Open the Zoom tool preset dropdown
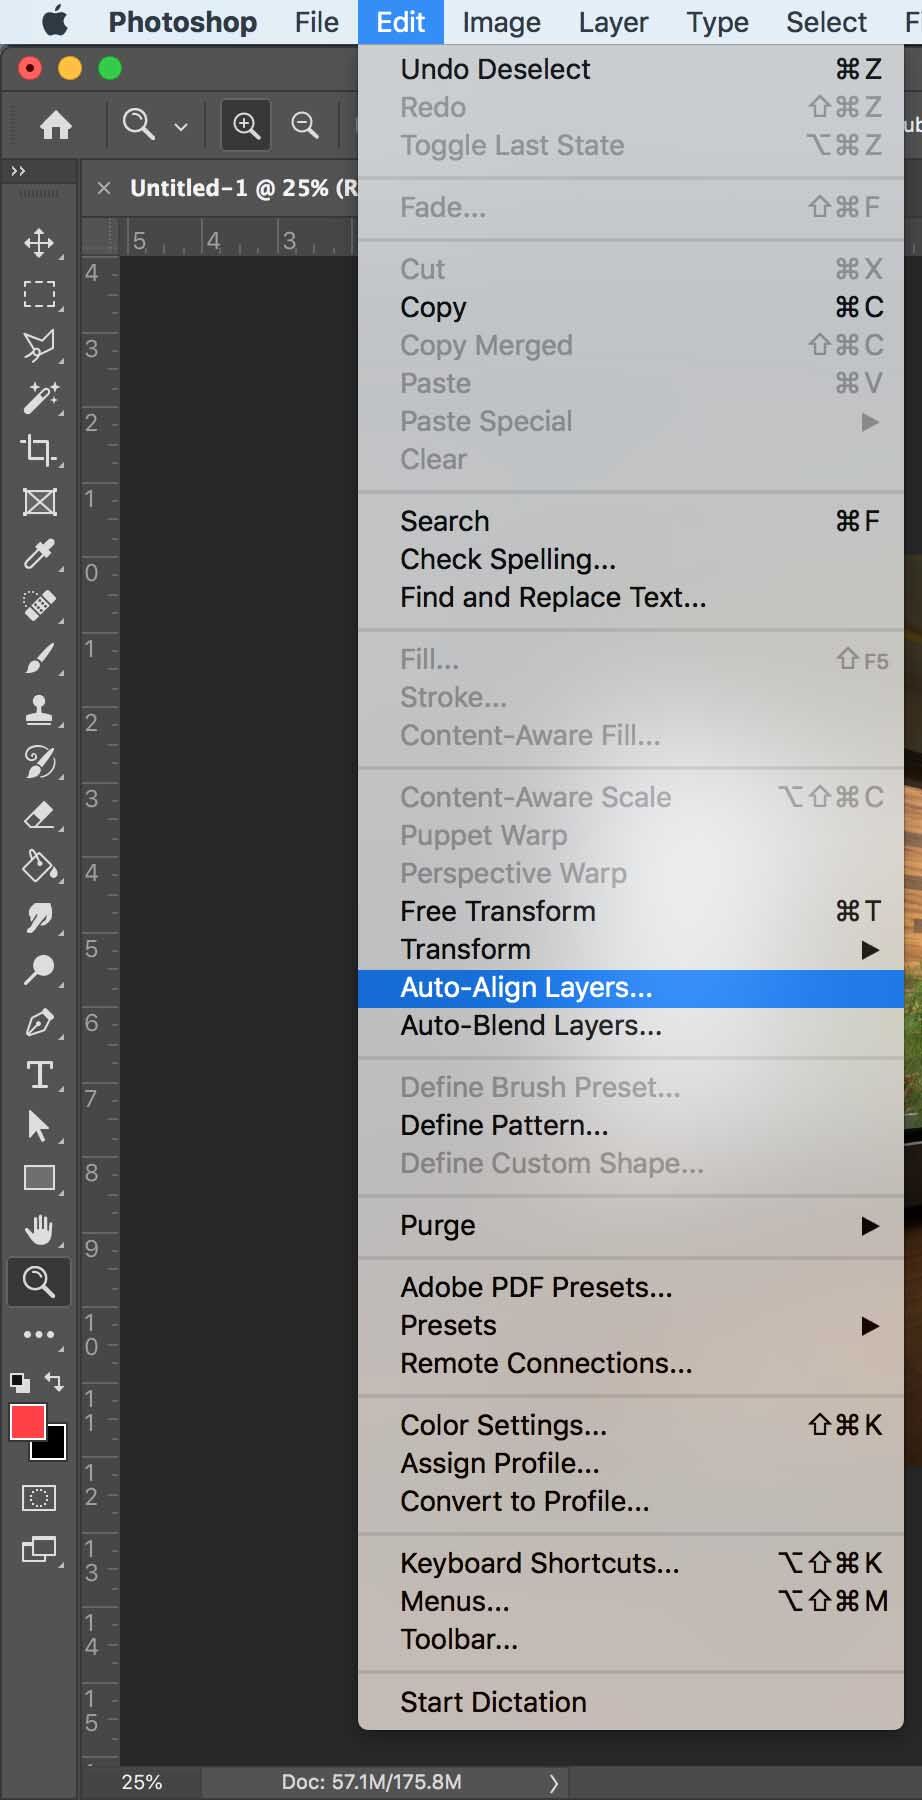 coord(181,126)
